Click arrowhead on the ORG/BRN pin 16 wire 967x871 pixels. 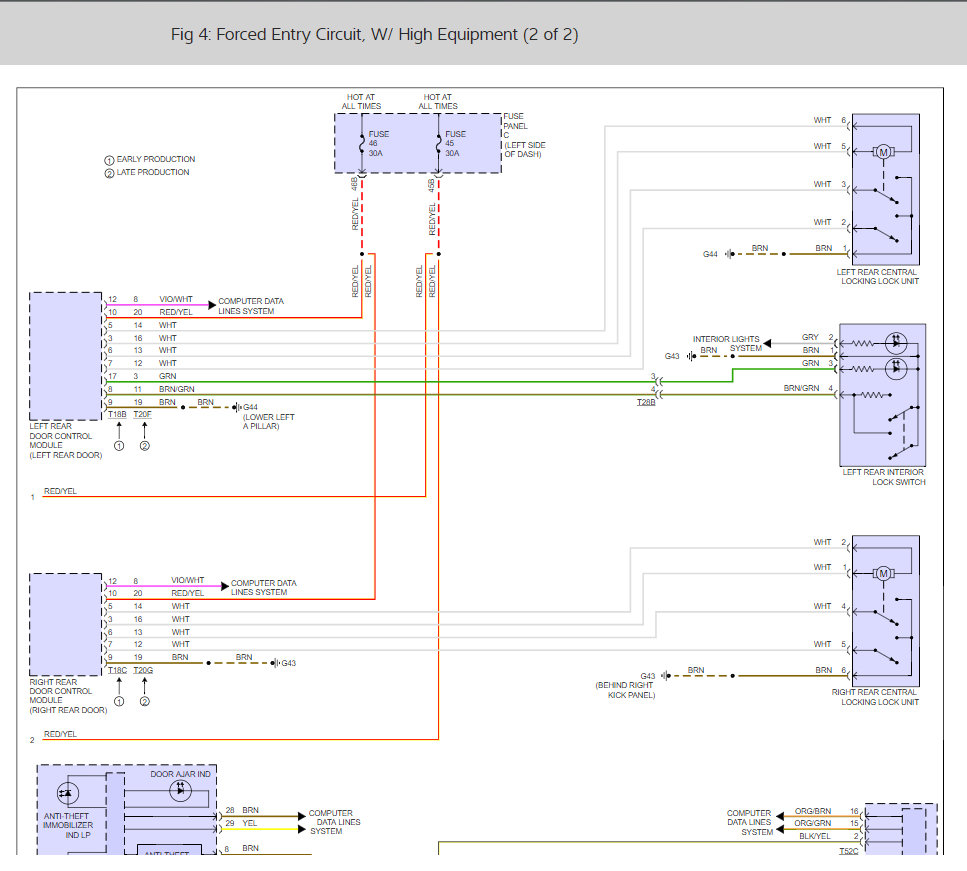[780, 817]
